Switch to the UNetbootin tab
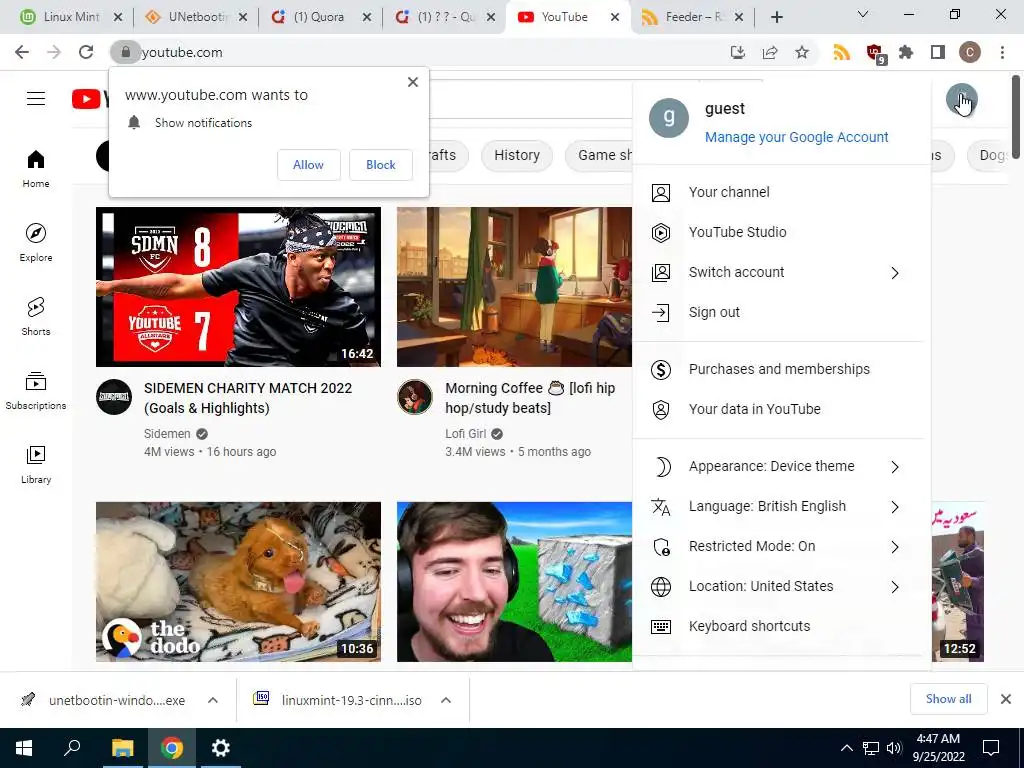Image resolution: width=1024 pixels, height=768 pixels. (x=197, y=17)
